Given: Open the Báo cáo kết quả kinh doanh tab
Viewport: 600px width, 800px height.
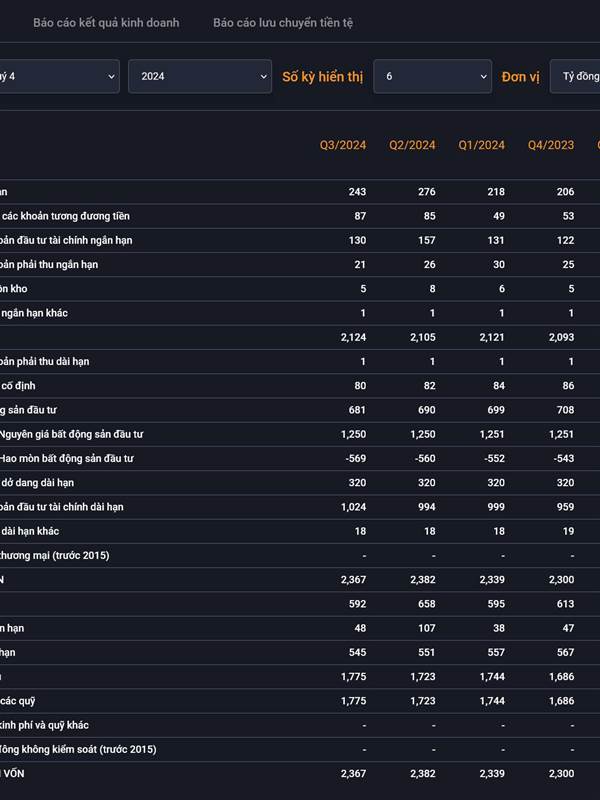Looking at the screenshot, I should (x=106, y=23).
